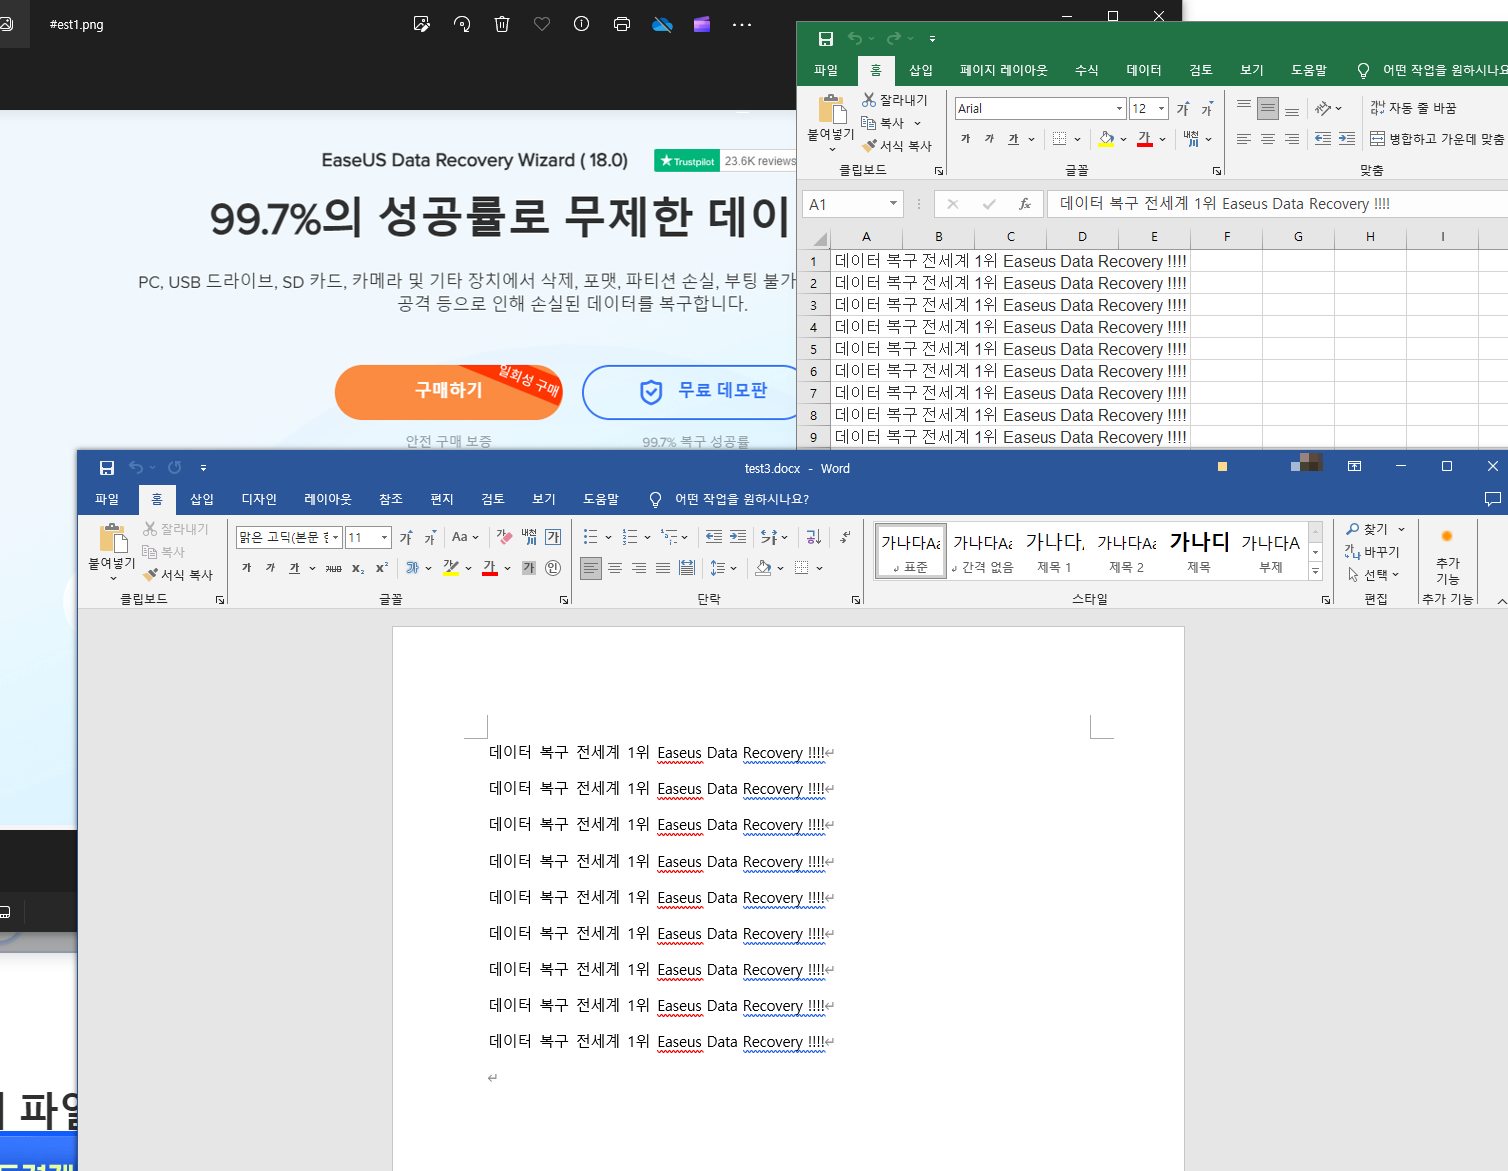Click the character border icon in Word

[553, 537]
